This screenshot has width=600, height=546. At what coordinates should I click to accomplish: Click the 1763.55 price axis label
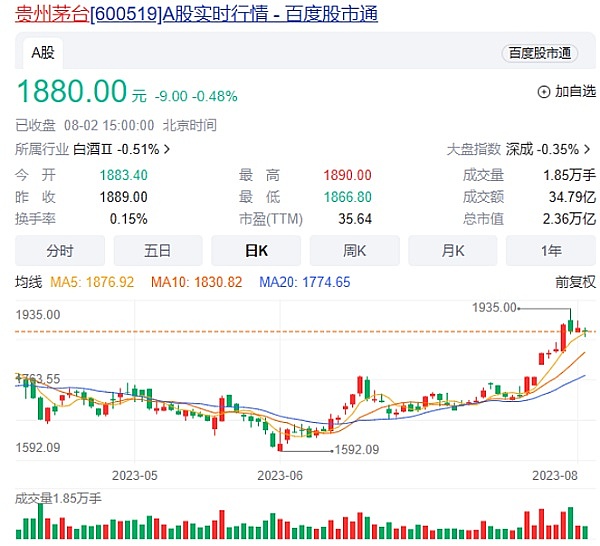[38, 379]
